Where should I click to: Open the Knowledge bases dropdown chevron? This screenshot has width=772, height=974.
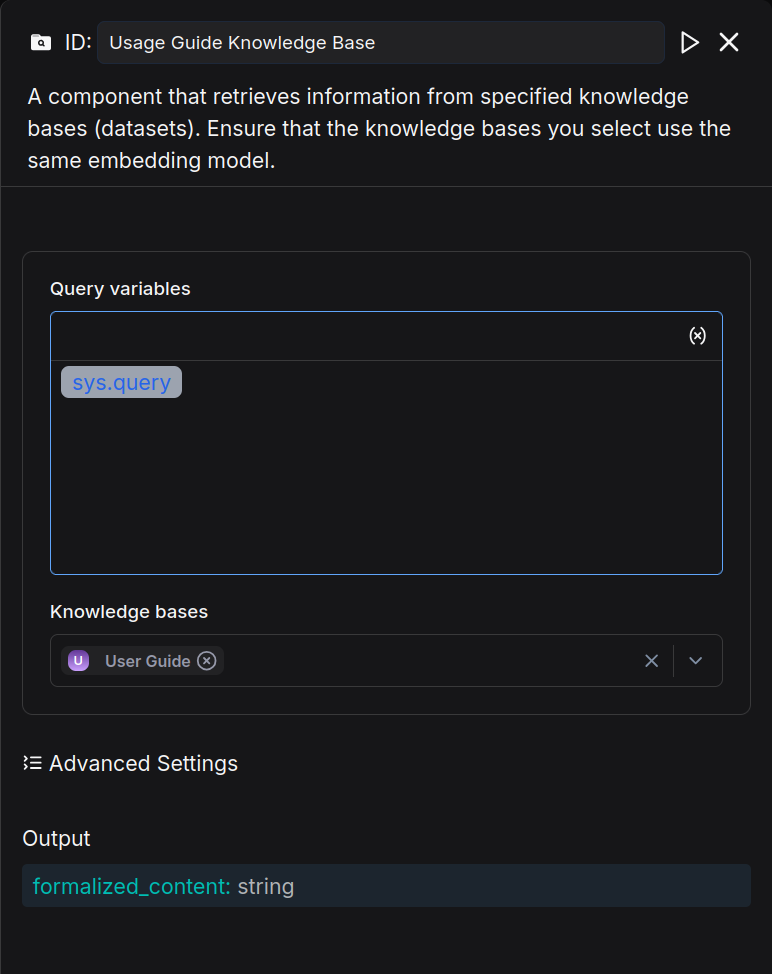pyautogui.click(x=697, y=661)
